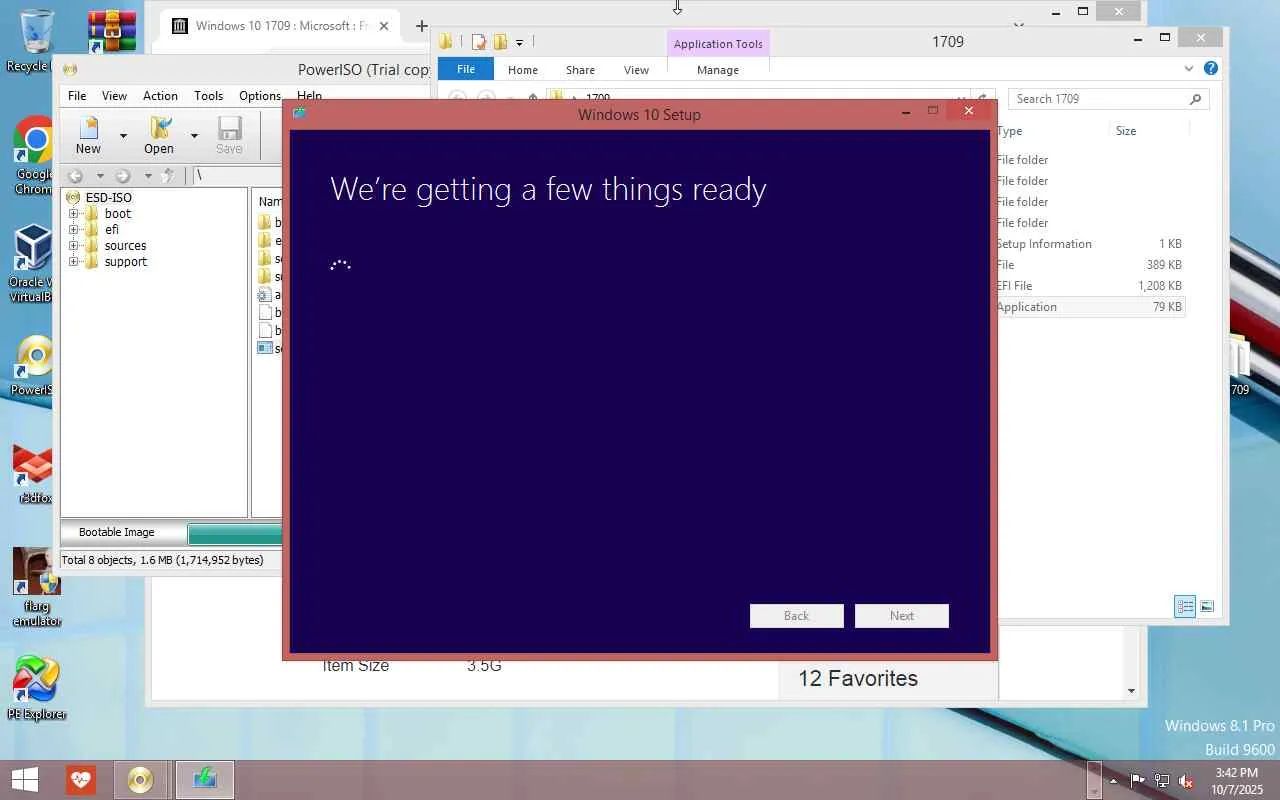The image size is (1280, 800).
Task: Click the properties icon in Explorer quick access toolbar
Action: 479,42
